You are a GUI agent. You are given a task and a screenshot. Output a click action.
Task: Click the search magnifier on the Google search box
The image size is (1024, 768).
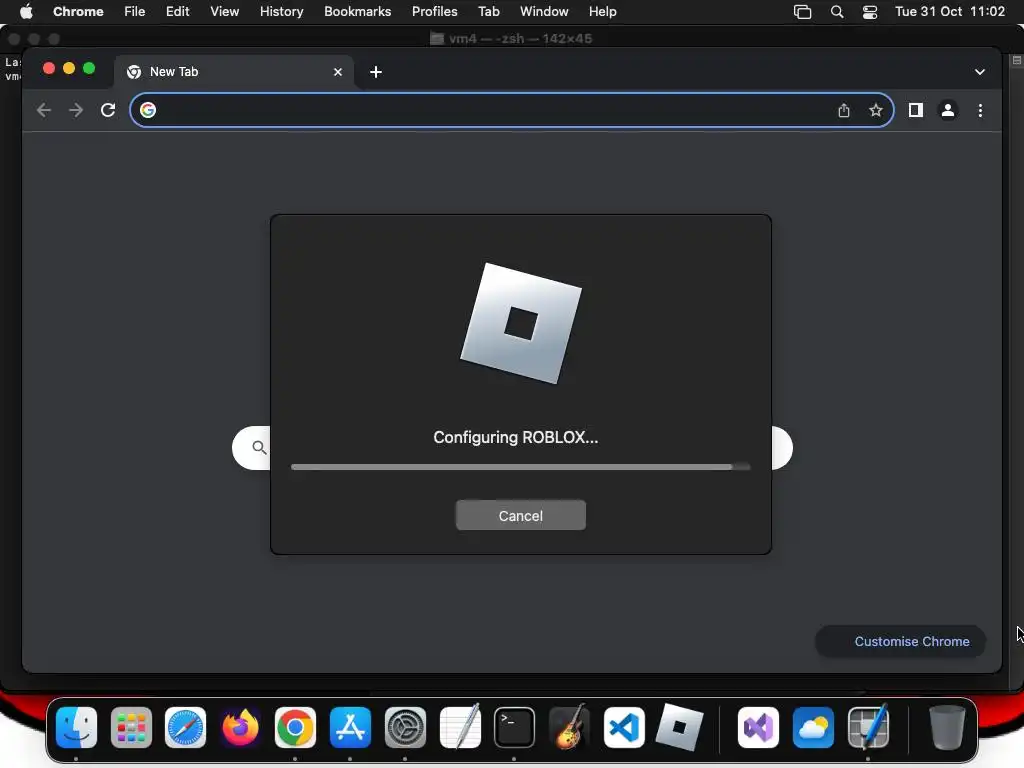pyautogui.click(x=259, y=447)
